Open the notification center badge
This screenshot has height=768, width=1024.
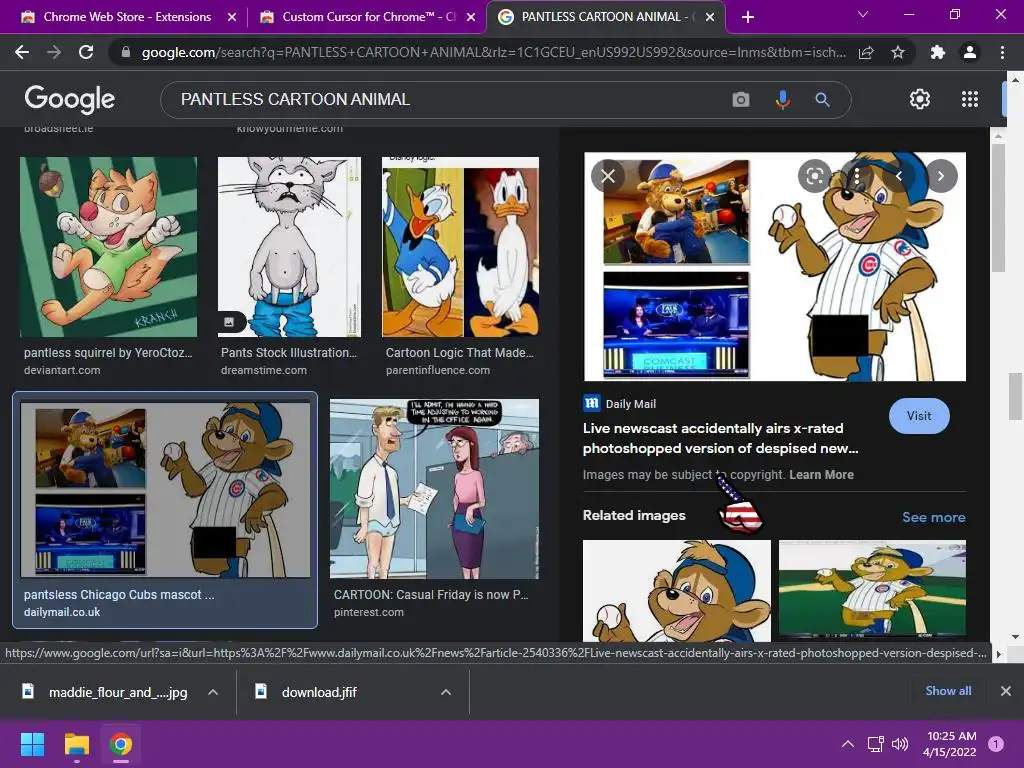point(996,743)
